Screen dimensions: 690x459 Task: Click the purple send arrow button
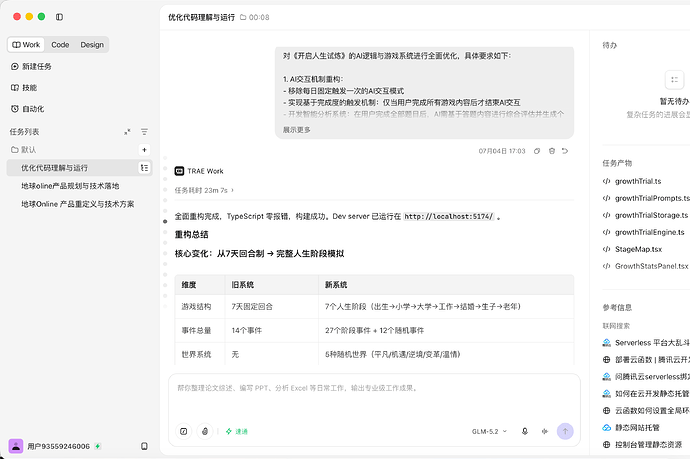pos(565,431)
